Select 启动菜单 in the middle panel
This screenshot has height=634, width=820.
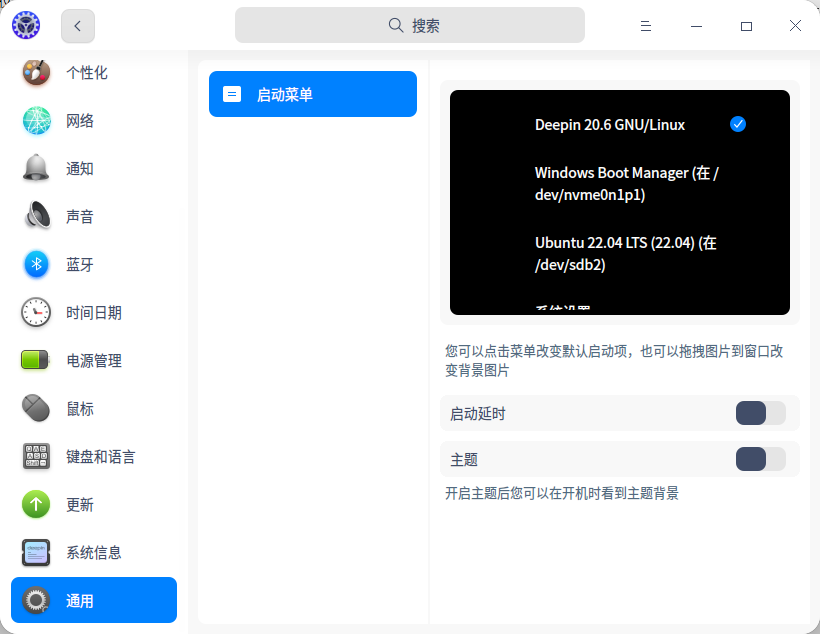(x=312, y=93)
